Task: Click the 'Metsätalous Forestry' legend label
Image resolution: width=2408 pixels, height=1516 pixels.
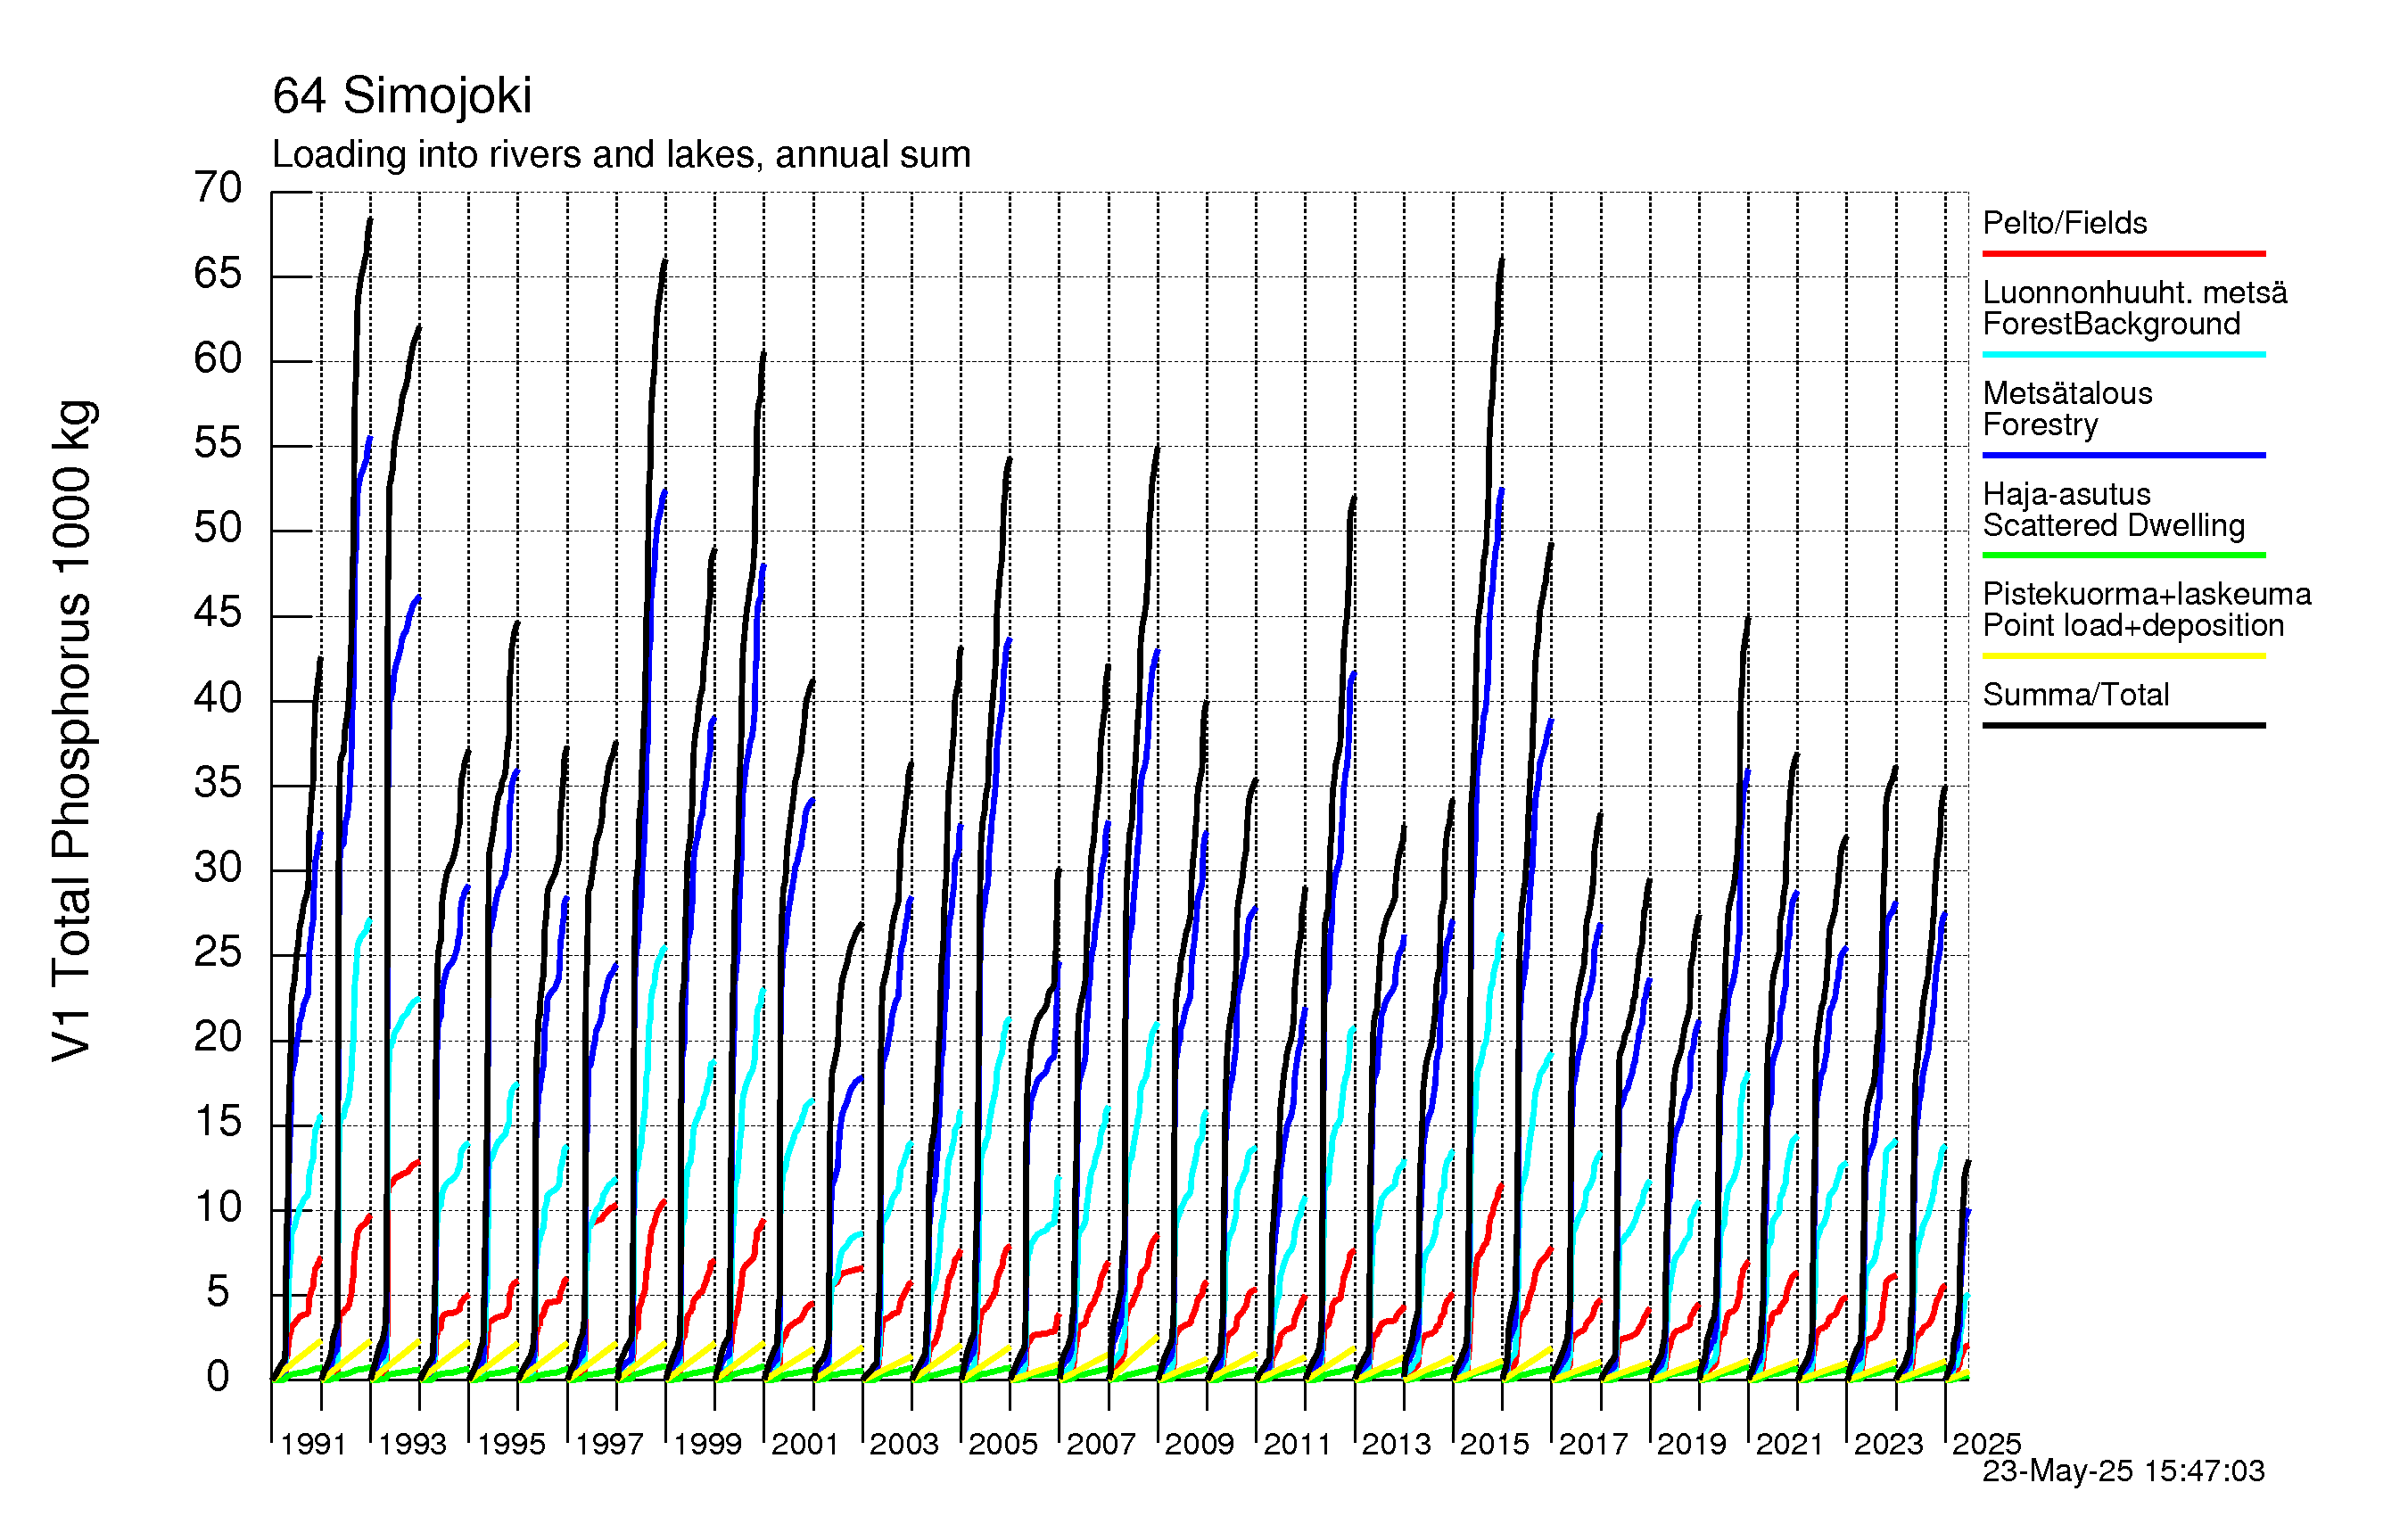Action: click(2068, 409)
